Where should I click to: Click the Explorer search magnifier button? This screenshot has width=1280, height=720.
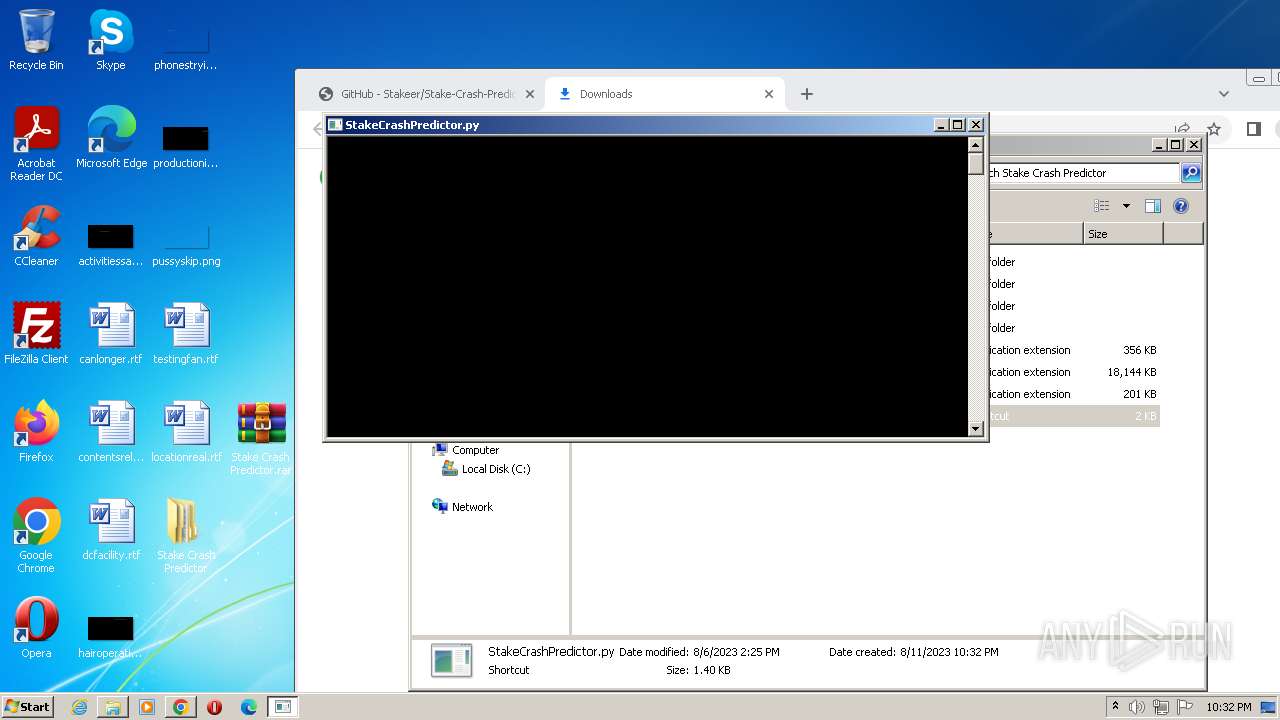pyautogui.click(x=1191, y=173)
